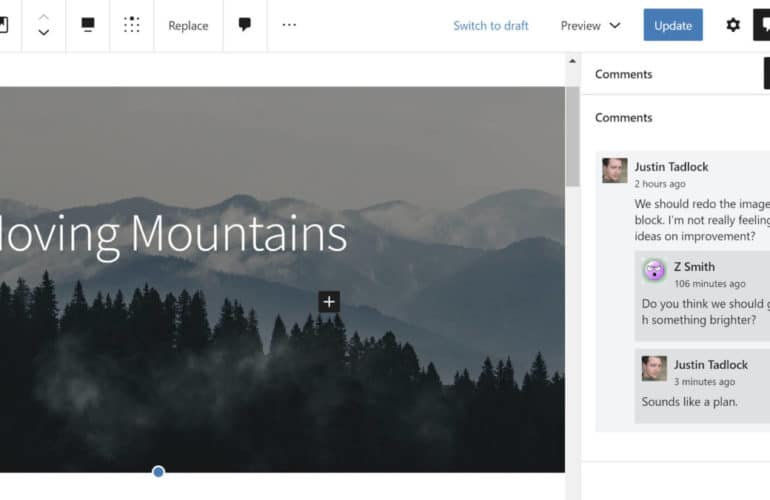Click the Update button
Image resolution: width=770 pixels, height=500 pixels.
[673, 25]
